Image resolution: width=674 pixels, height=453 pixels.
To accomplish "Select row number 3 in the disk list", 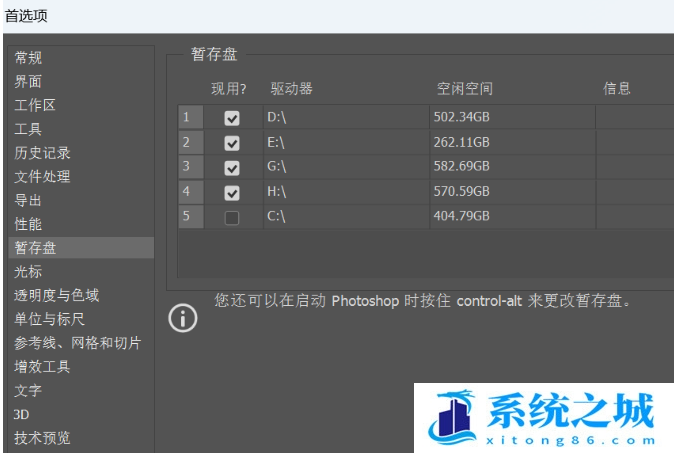I will (191, 166).
